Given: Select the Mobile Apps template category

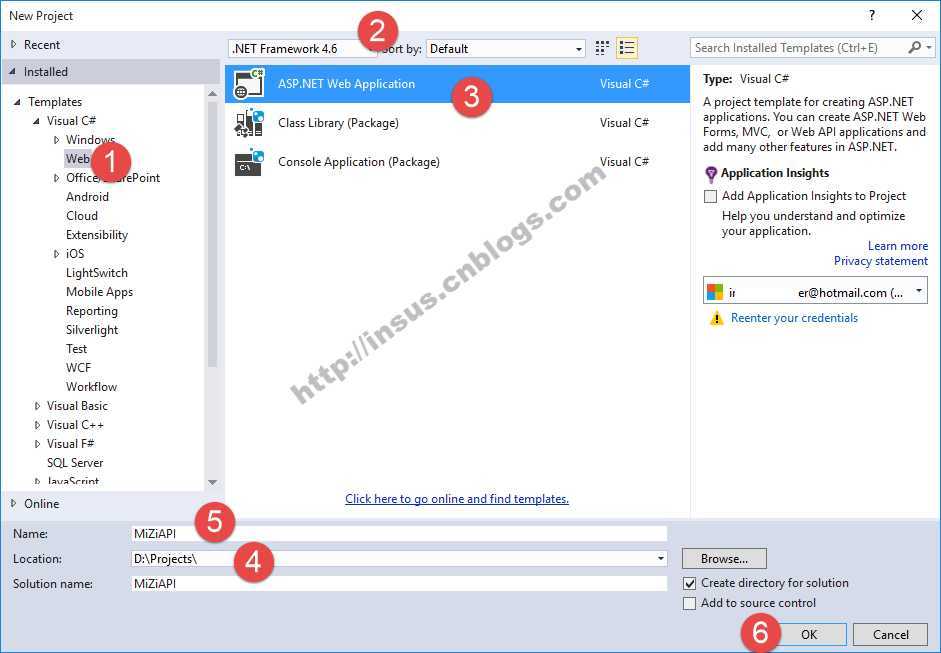Looking at the screenshot, I should (x=100, y=292).
